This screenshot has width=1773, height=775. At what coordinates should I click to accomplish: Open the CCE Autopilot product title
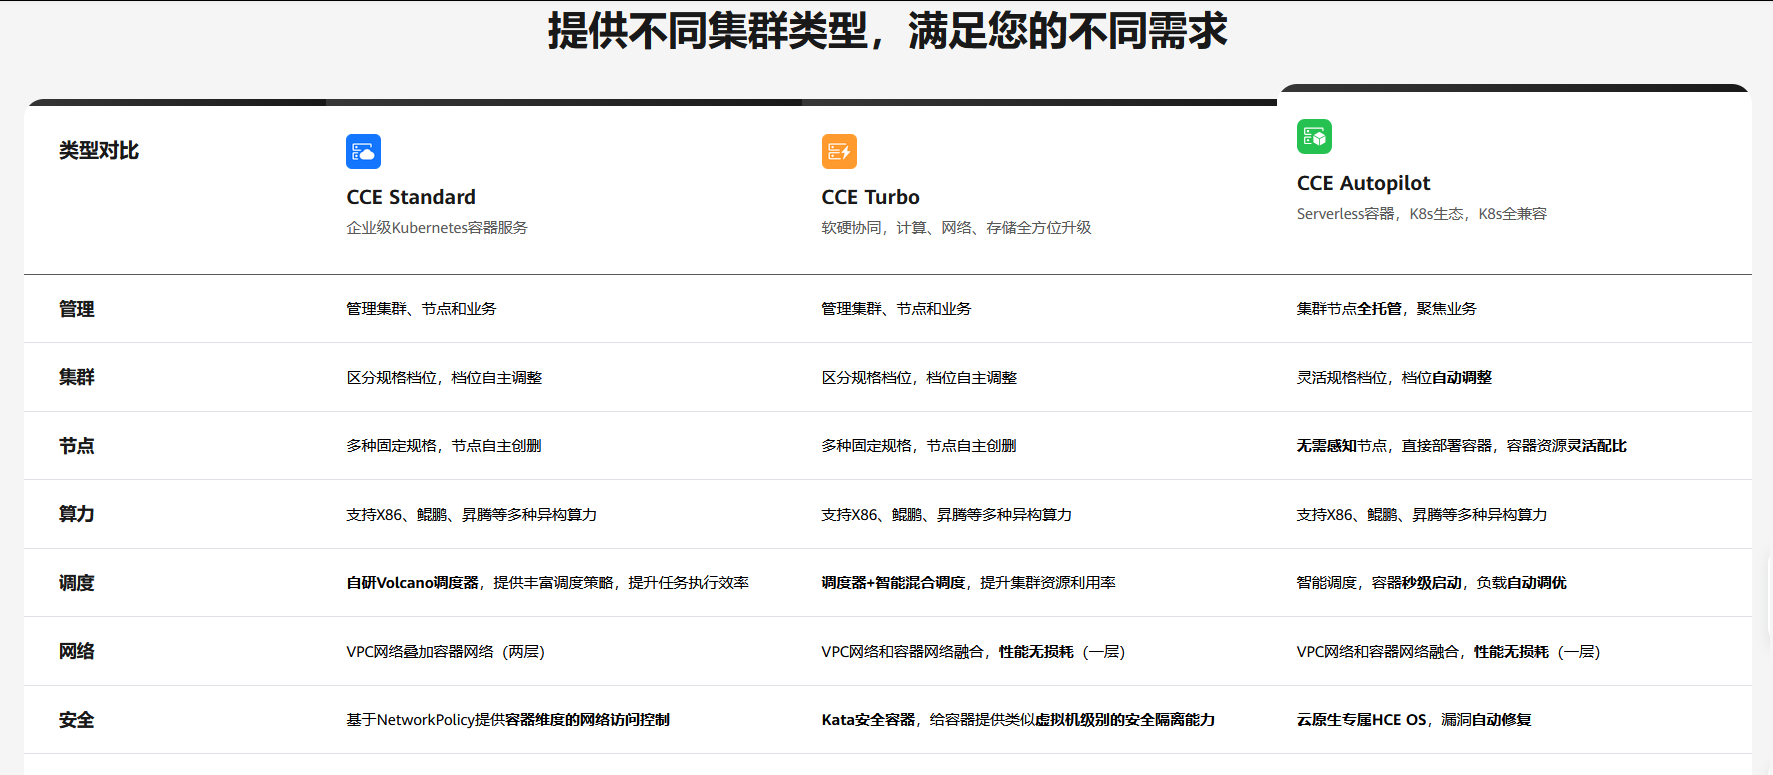click(x=1363, y=183)
